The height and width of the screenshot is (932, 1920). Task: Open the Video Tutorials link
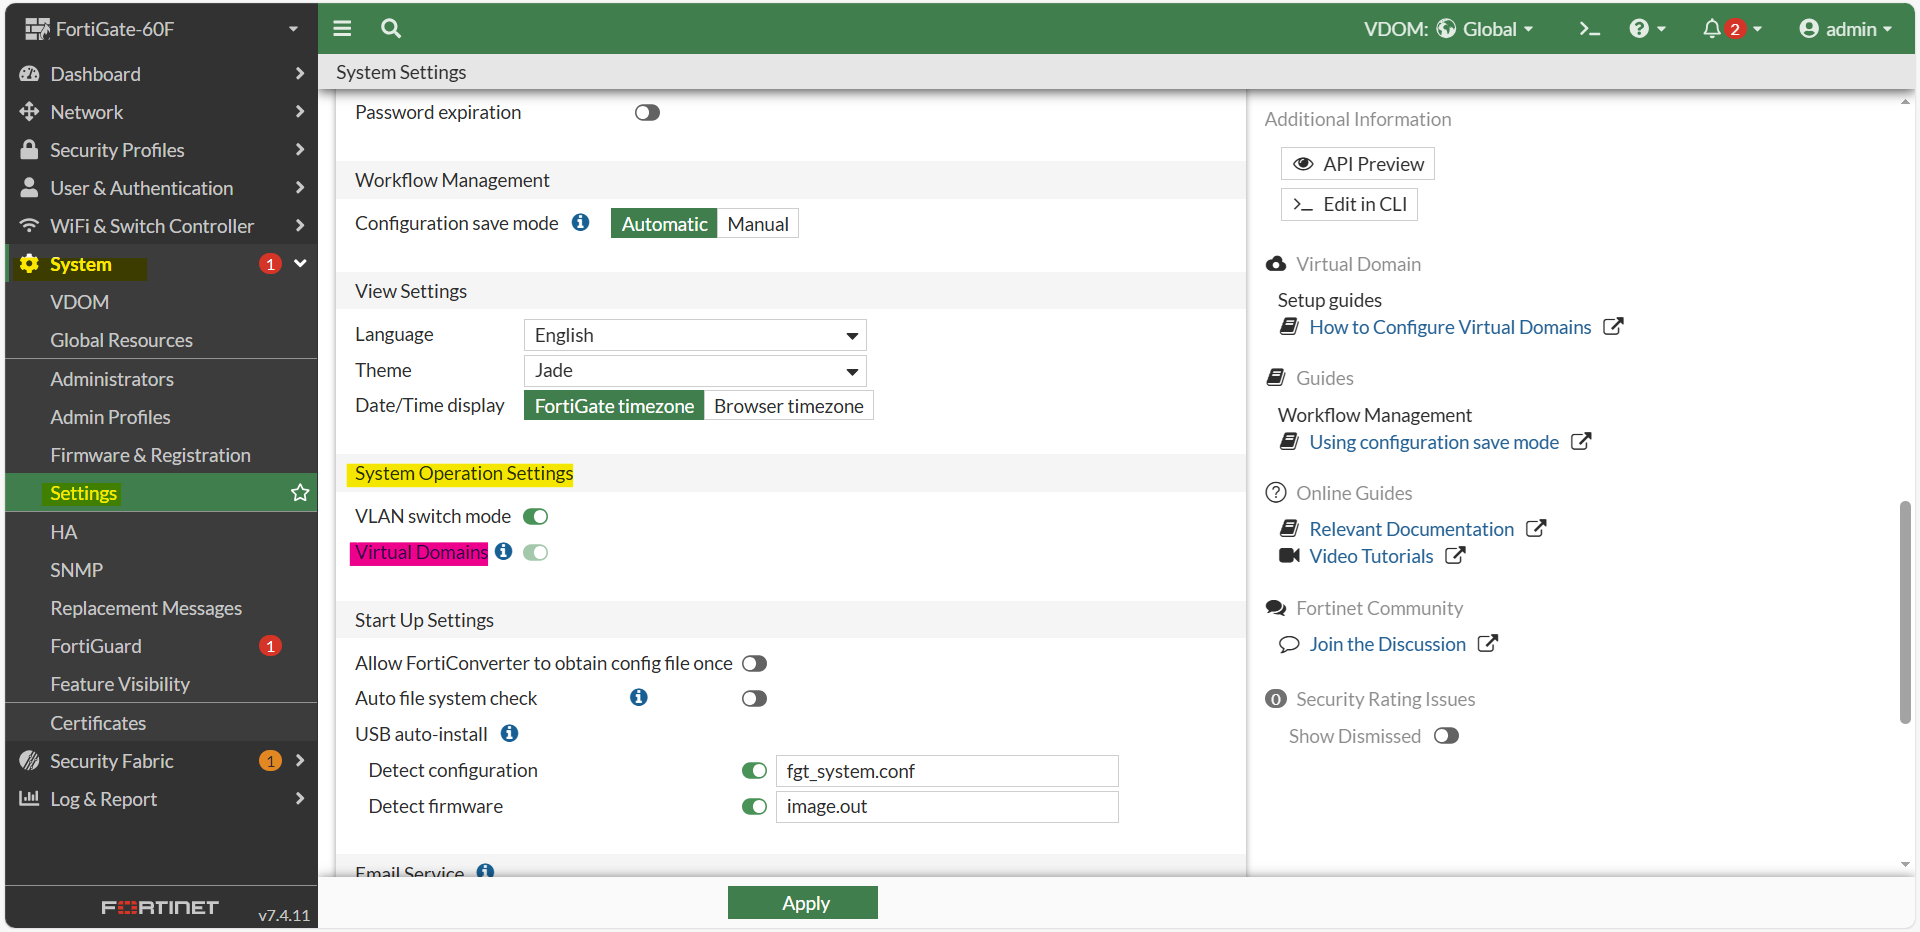pyautogui.click(x=1371, y=556)
